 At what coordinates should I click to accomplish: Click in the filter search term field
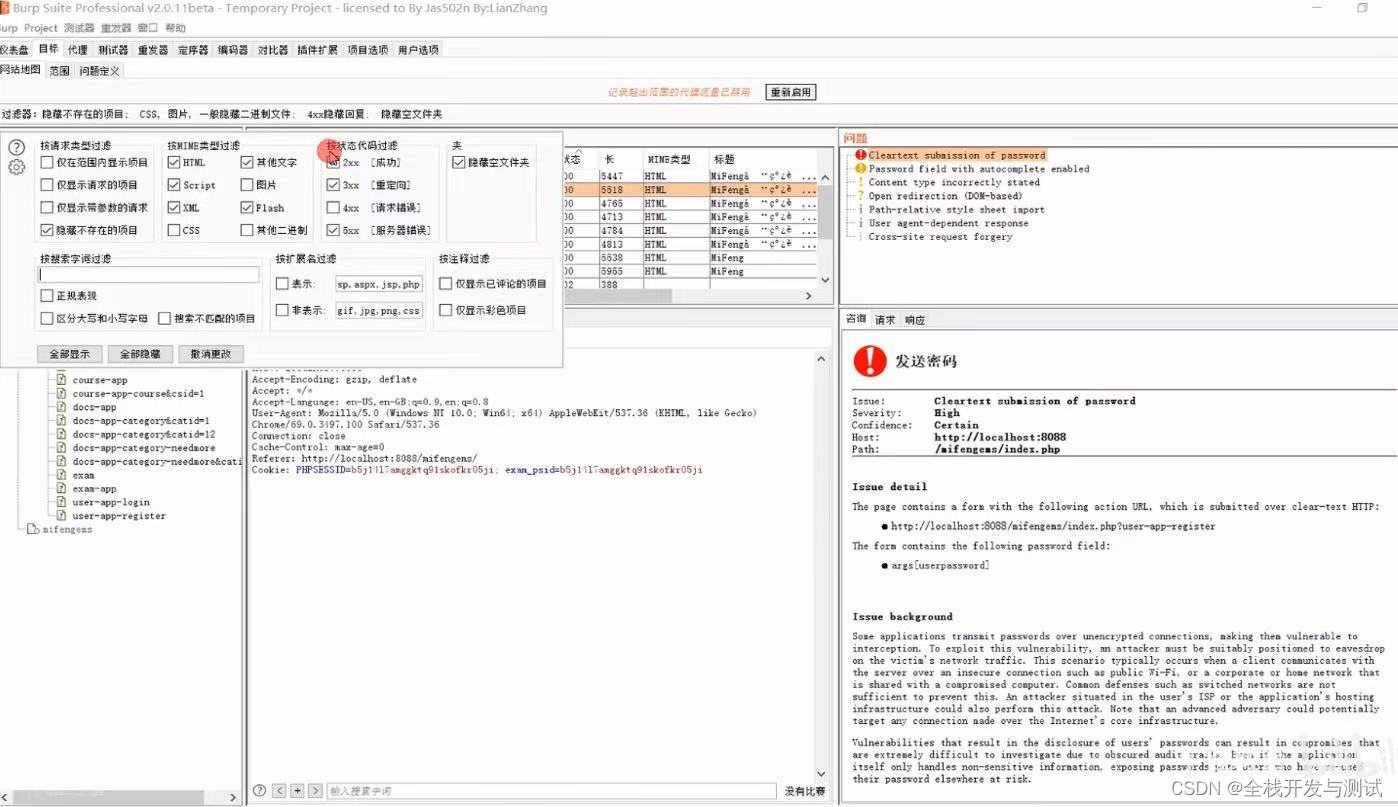click(x=149, y=274)
